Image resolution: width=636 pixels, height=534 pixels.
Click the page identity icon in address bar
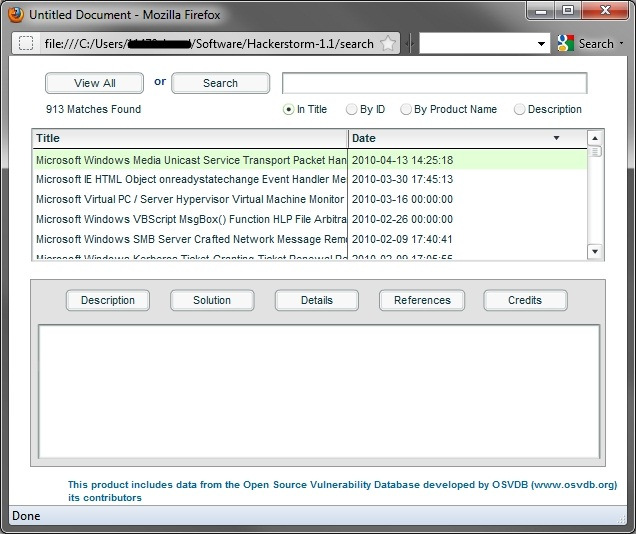tap(26, 43)
